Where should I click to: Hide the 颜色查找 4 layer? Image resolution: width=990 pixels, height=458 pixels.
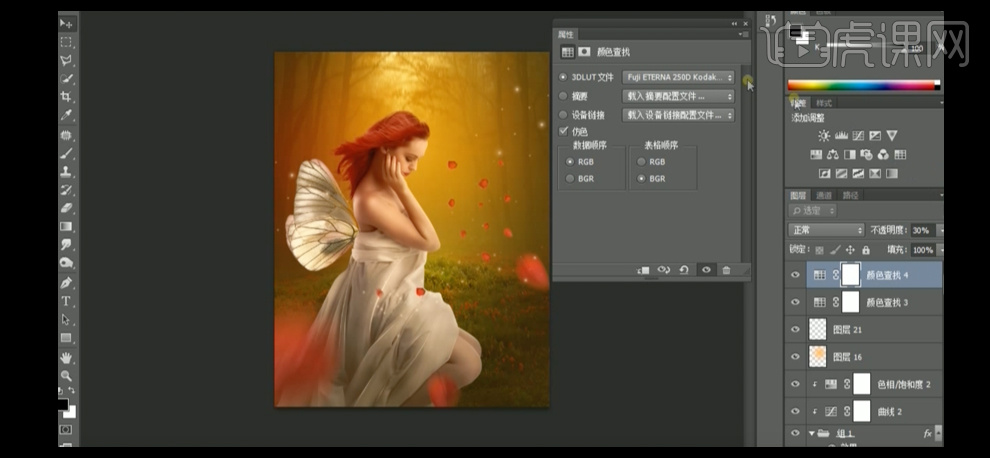pyautogui.click(x=795, y=275)
